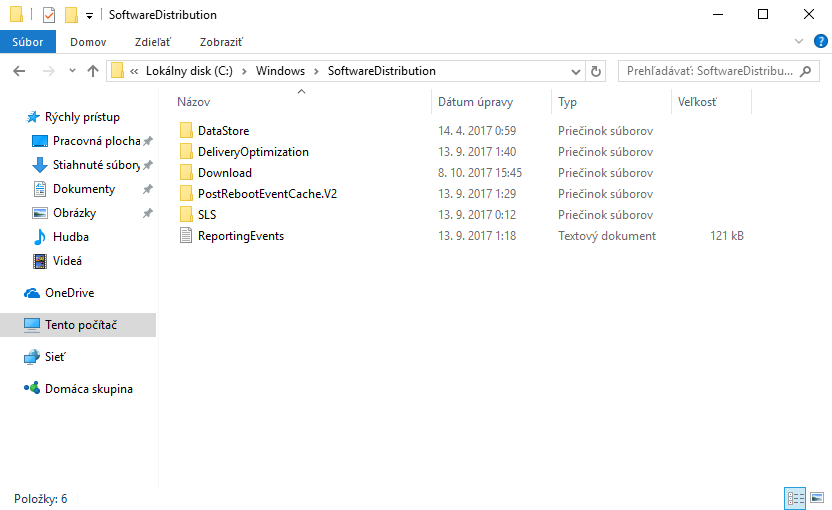Click the Properties icon in the title bar
The image size is (832, 510).
48,15
